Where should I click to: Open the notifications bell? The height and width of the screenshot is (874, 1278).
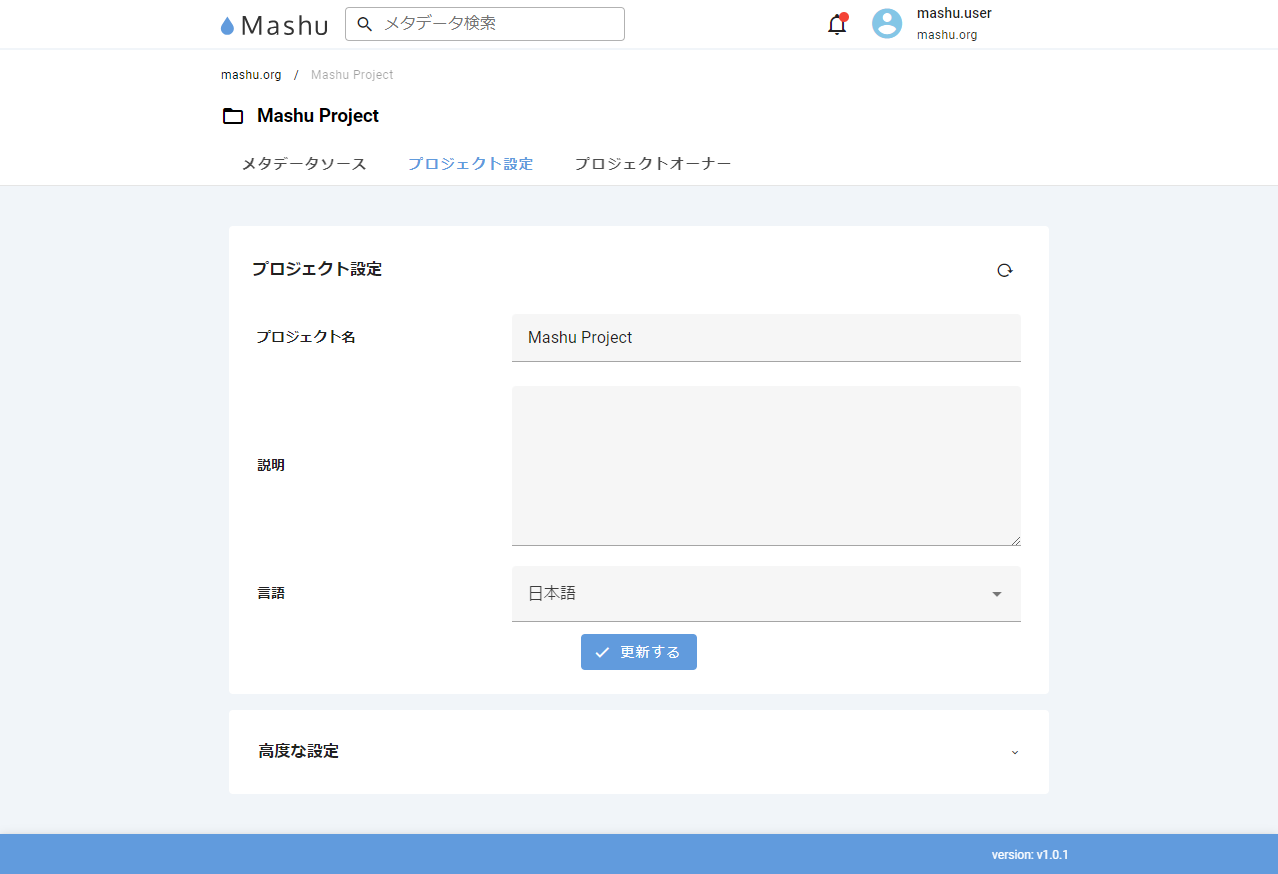837,25
